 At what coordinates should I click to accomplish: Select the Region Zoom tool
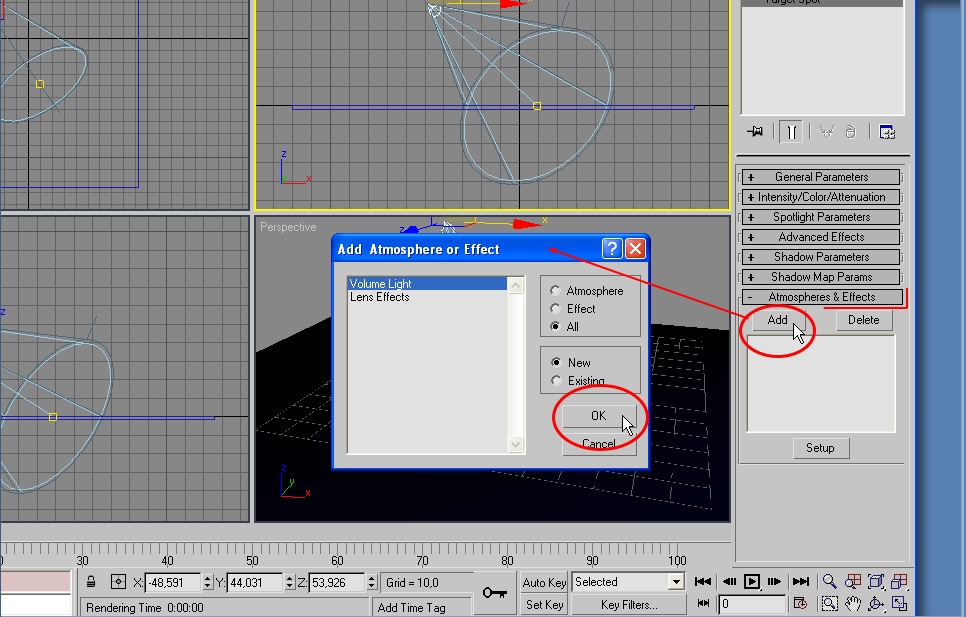click(830, 603)
